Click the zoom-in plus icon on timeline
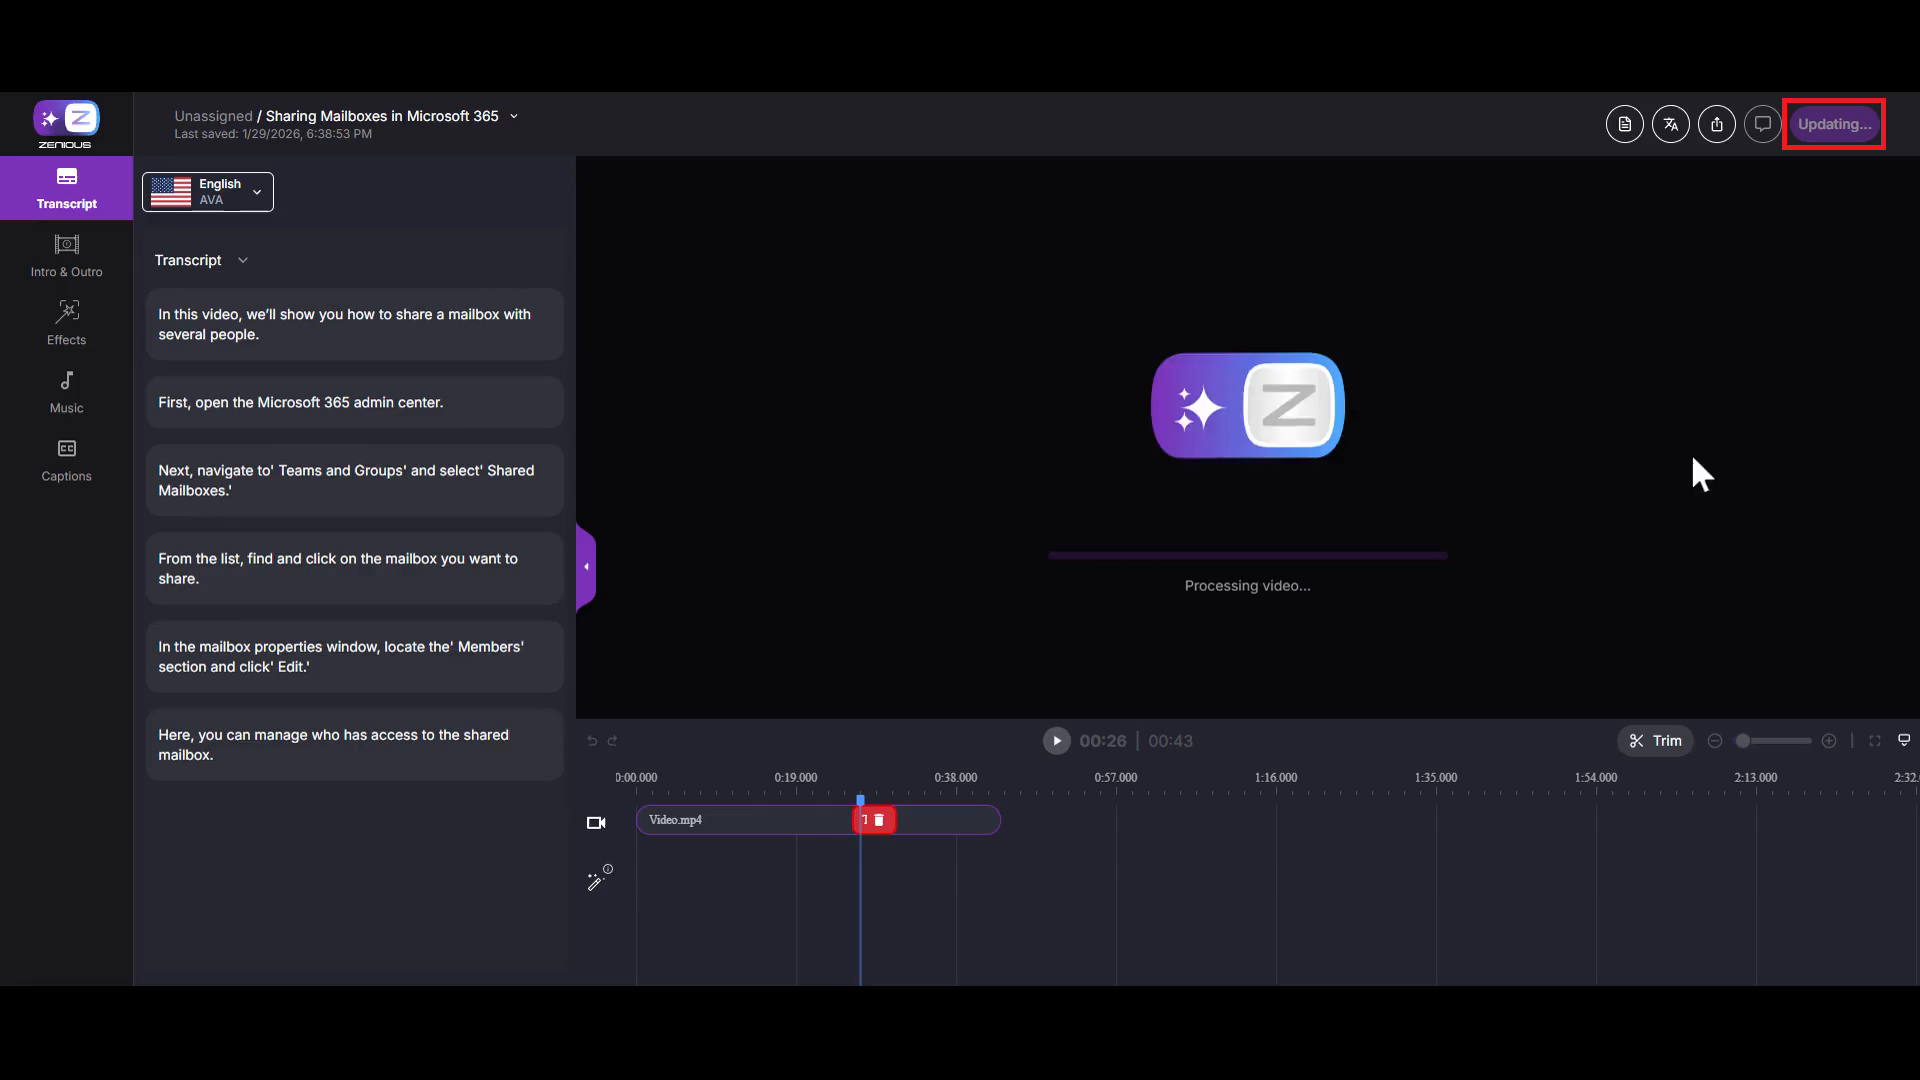The height and width of the screenshot is (1080, 1920). (1829, 741)
